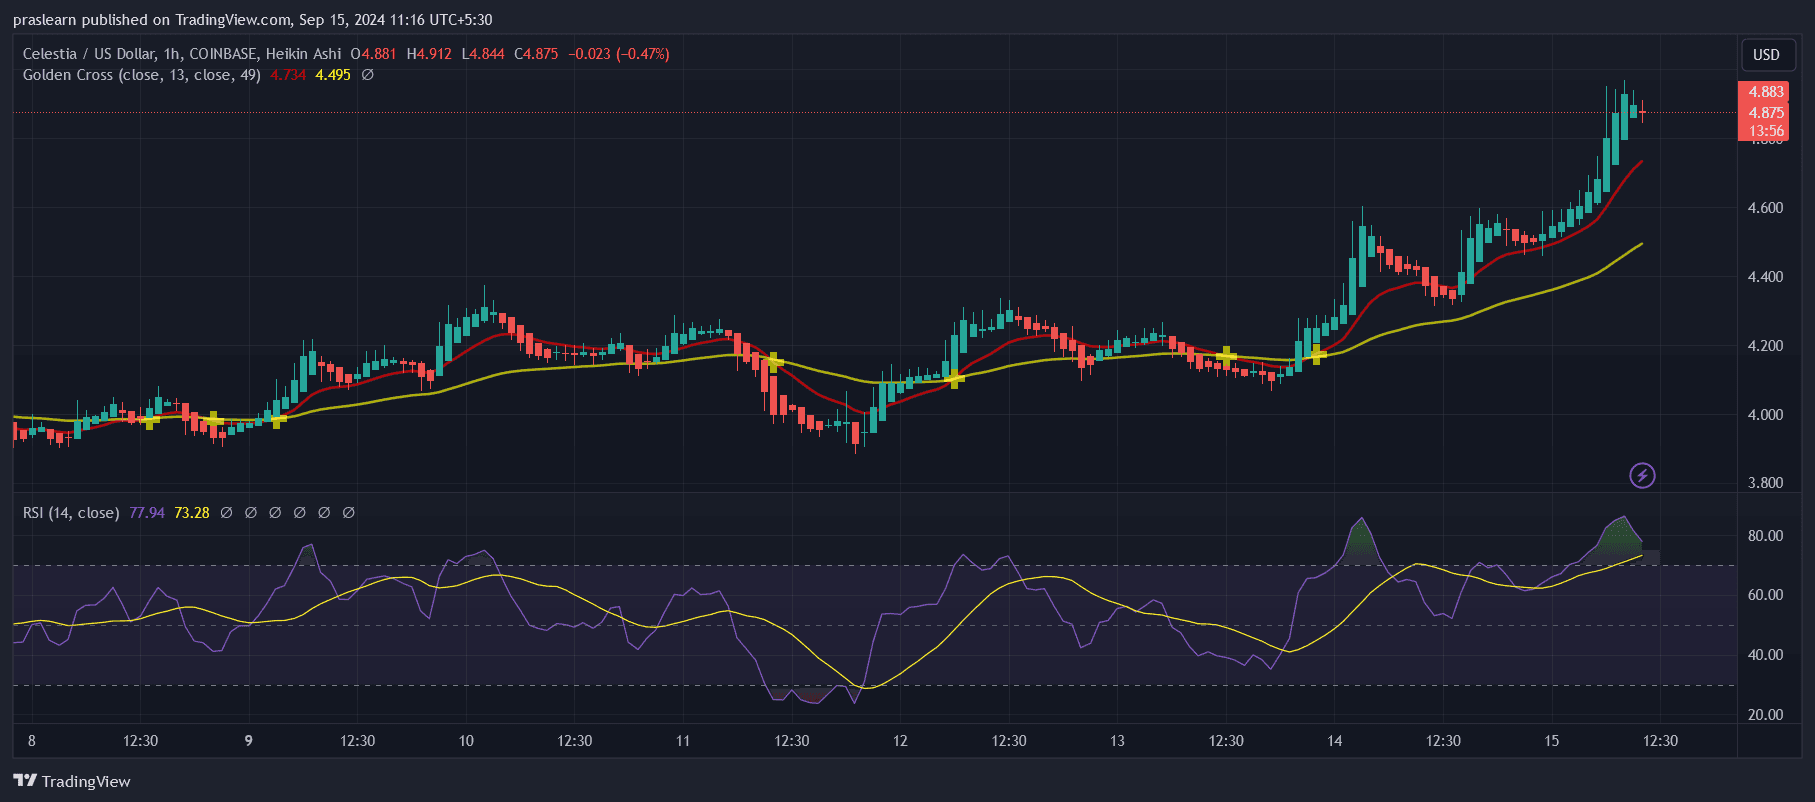1815x802 pixels.
Task: Click date label 9 on time axis
Action: [249, 741]
